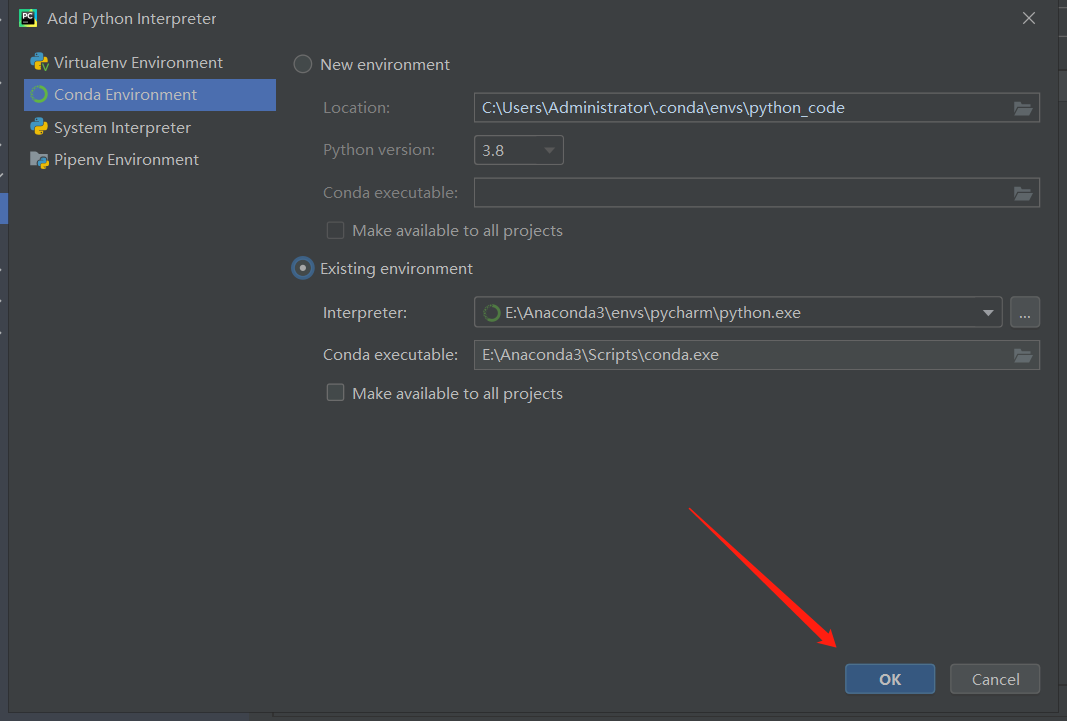The width and height of the screenshot is (1067, 721).
Task: Enable Make available to all projects under Existing environment
Action: (335, 392)
